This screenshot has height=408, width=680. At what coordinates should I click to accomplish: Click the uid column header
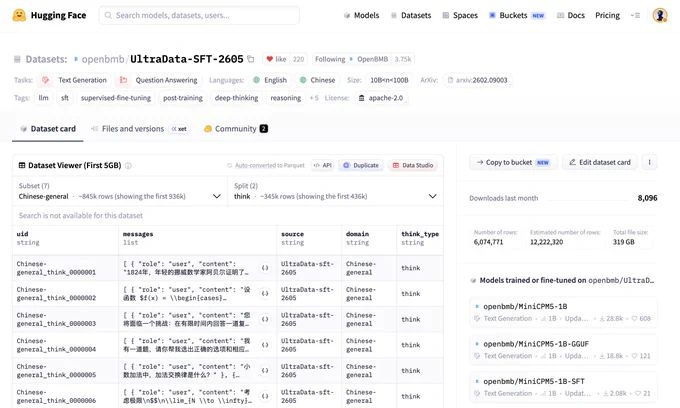[65, 238]
